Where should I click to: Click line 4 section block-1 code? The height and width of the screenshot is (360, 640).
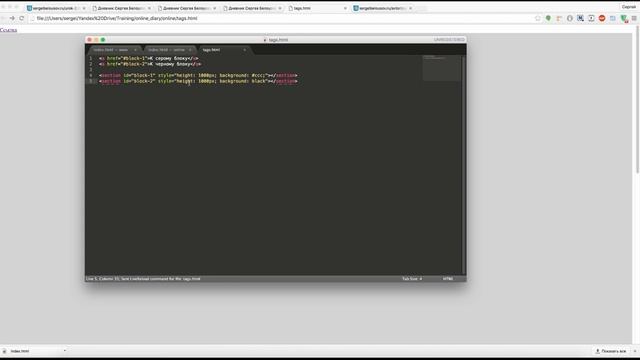point(198,76)
